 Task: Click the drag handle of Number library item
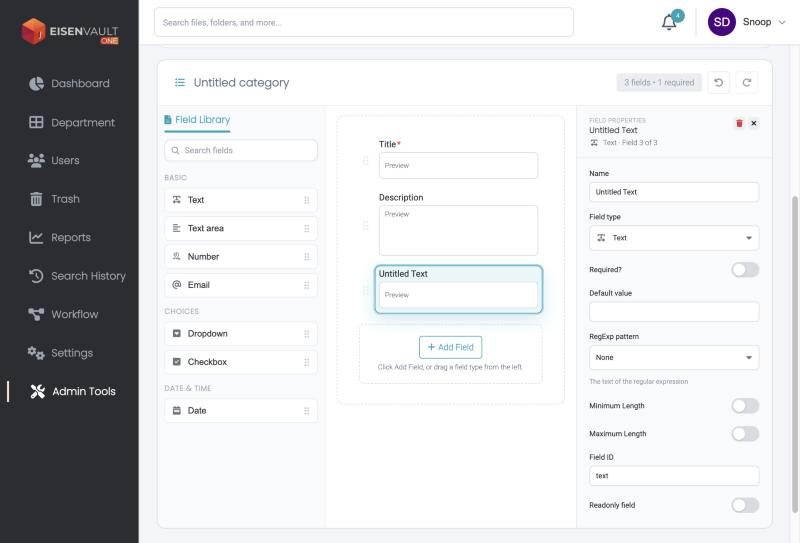307,257
